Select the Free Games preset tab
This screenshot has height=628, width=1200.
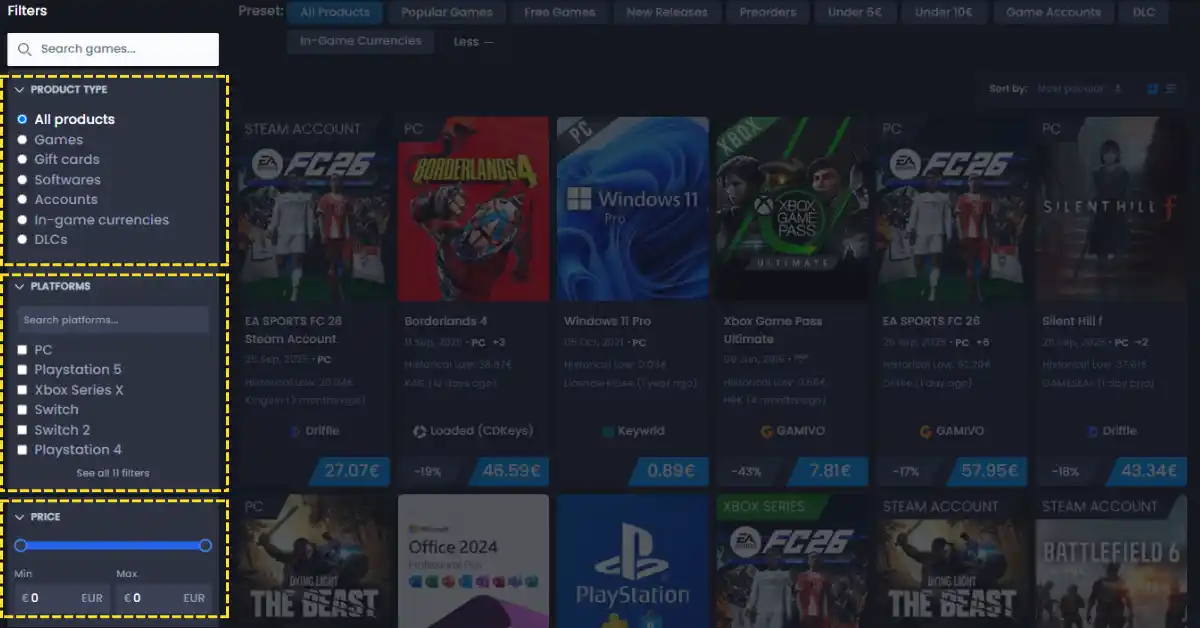coord(559,12)
